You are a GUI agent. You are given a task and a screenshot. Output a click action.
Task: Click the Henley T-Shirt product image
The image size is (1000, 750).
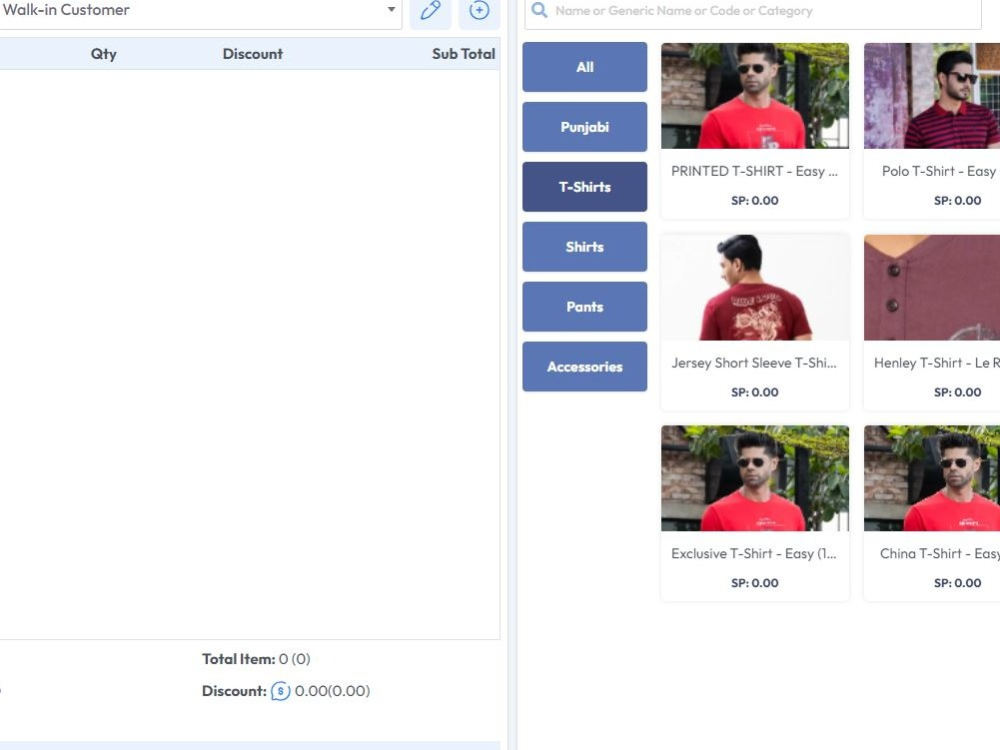point(932,287)
